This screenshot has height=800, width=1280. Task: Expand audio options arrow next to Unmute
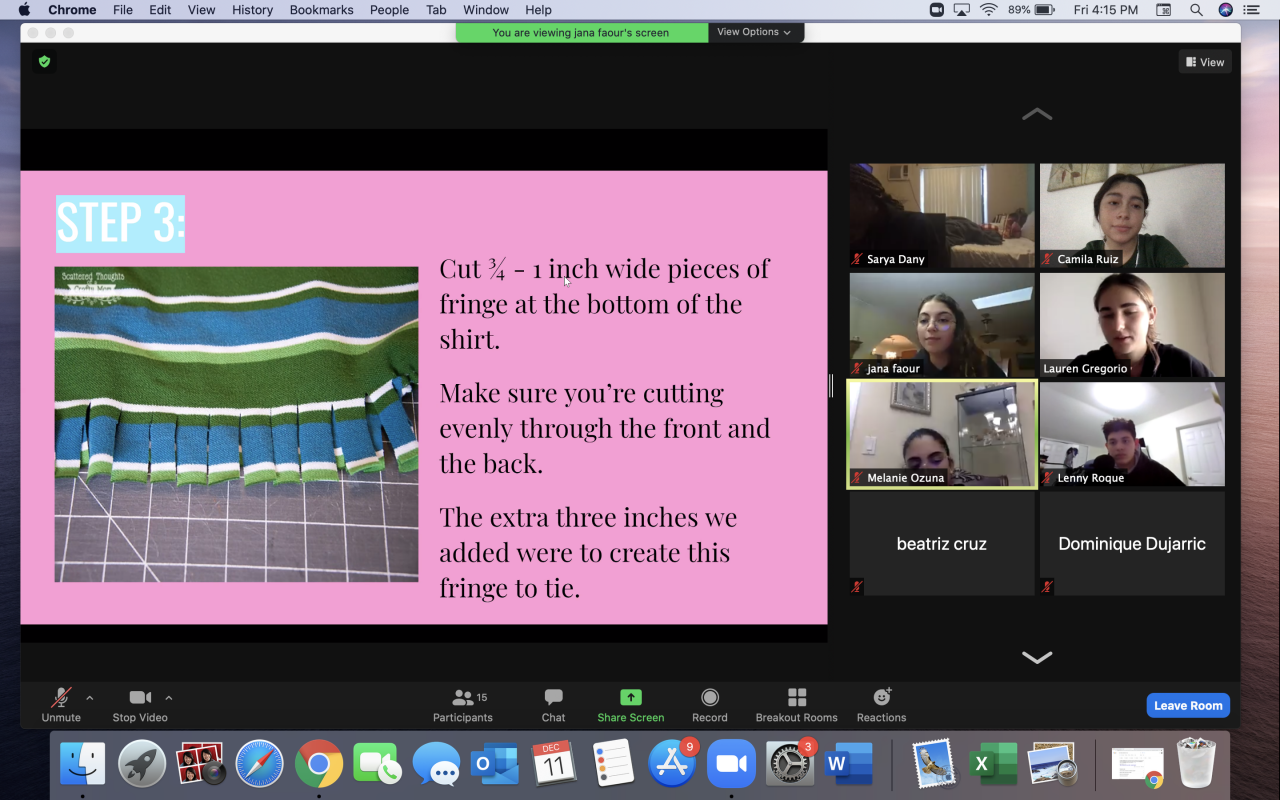click(90, 698)
